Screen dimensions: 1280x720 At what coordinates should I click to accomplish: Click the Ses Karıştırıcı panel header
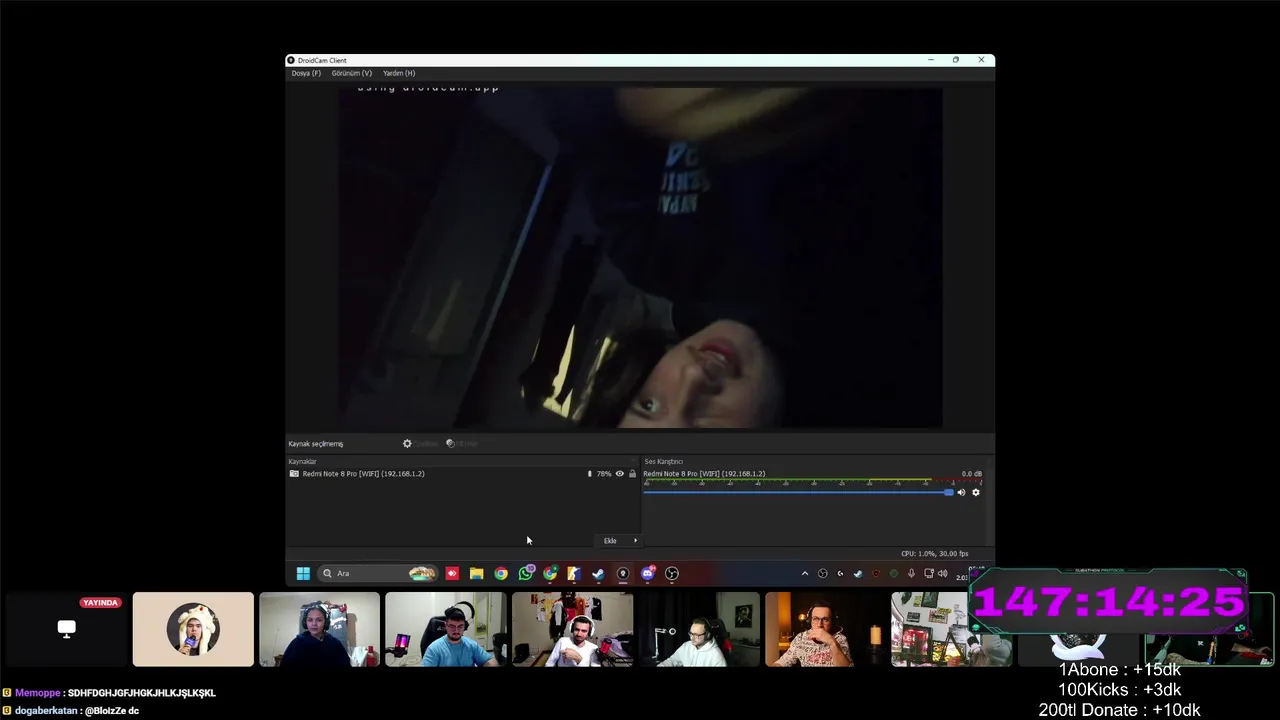click(x=664, y=462)
